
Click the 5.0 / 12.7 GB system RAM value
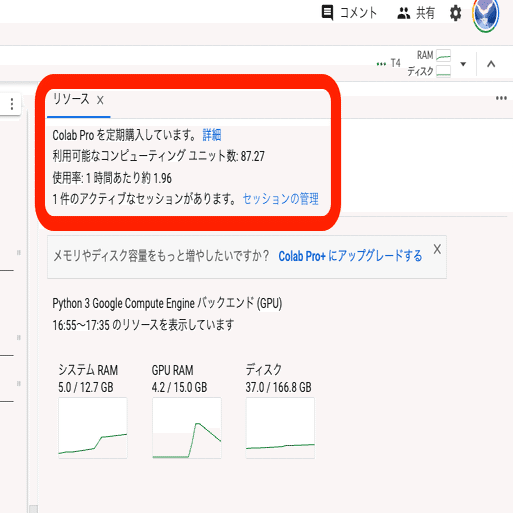86,387
